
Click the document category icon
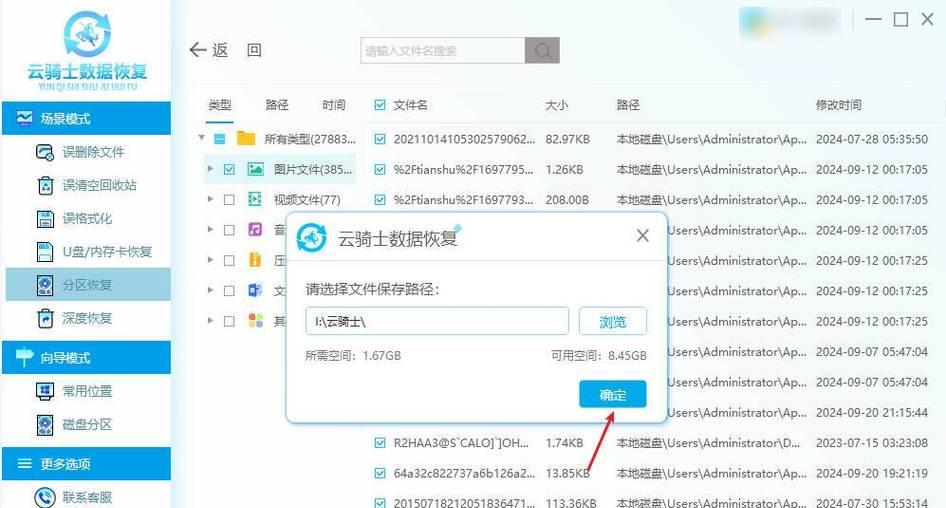[255, 290]
